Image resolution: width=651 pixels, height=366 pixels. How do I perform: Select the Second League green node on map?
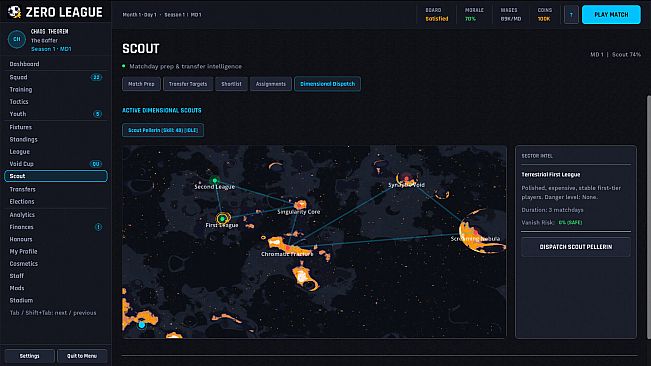215,181
